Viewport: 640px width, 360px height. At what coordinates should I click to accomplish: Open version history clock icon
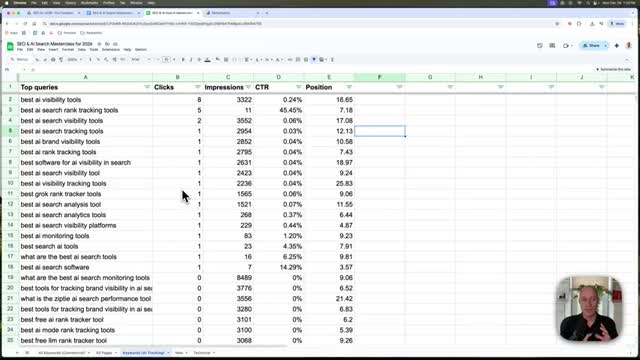[540, 46]
